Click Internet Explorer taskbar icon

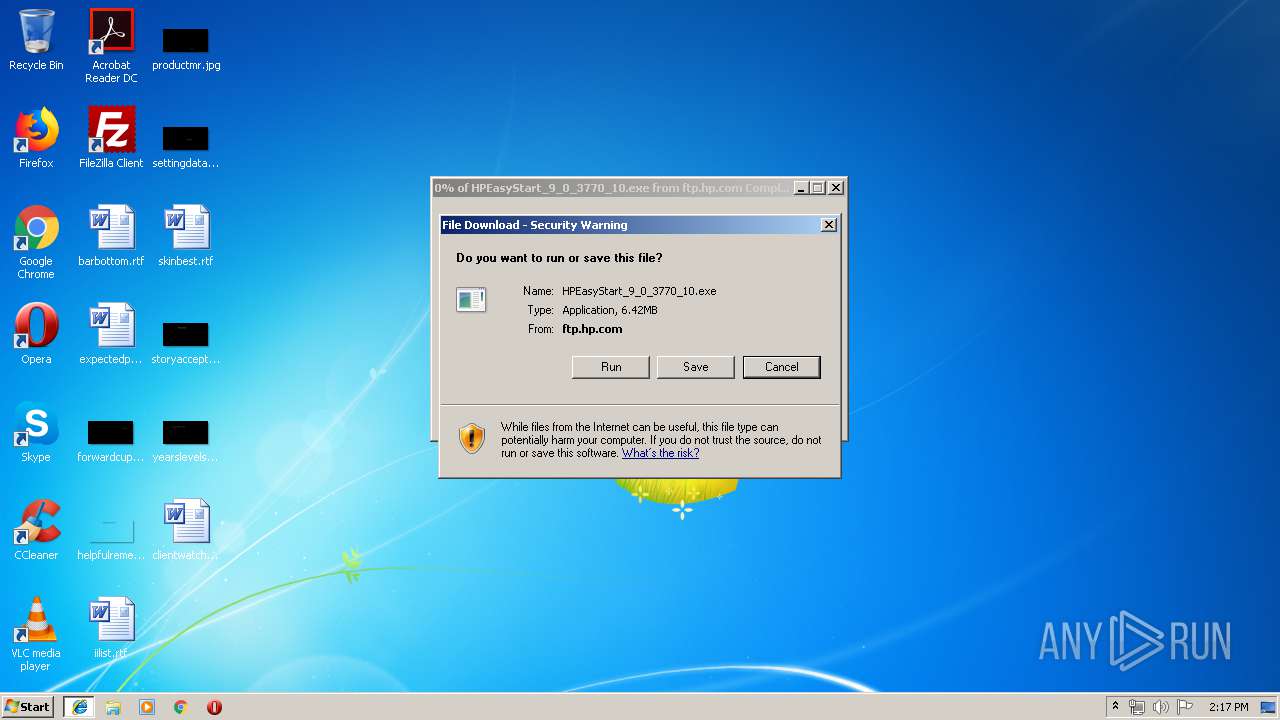(79, 707)
